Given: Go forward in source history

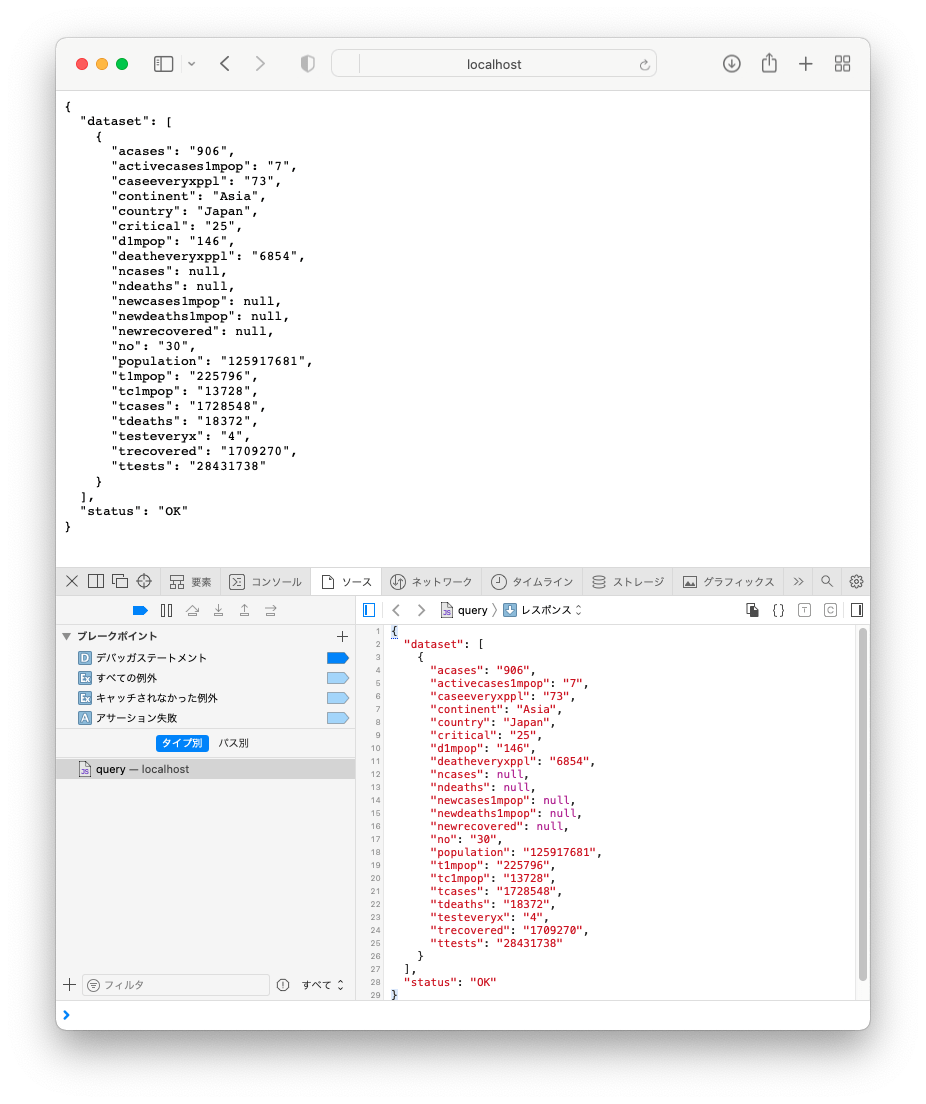Looking at the screenshot, I should [421, 610].
